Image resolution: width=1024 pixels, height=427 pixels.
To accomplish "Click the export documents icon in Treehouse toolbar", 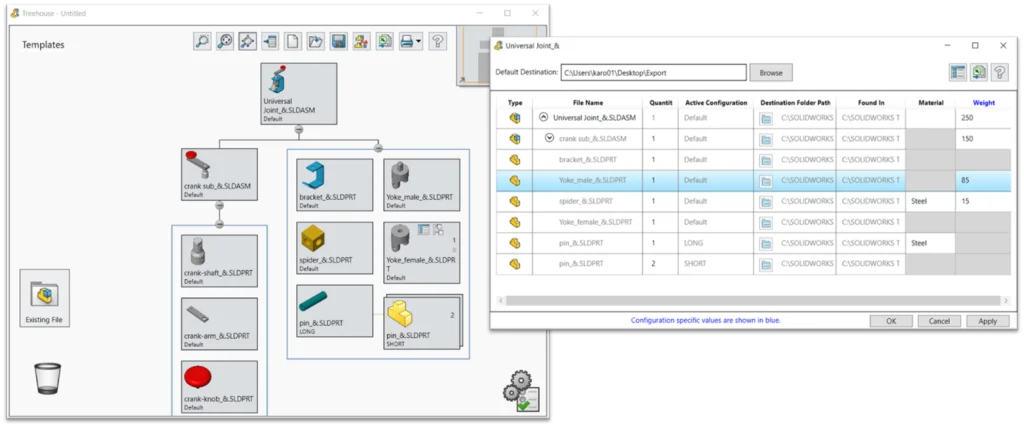I will (385, 42).
